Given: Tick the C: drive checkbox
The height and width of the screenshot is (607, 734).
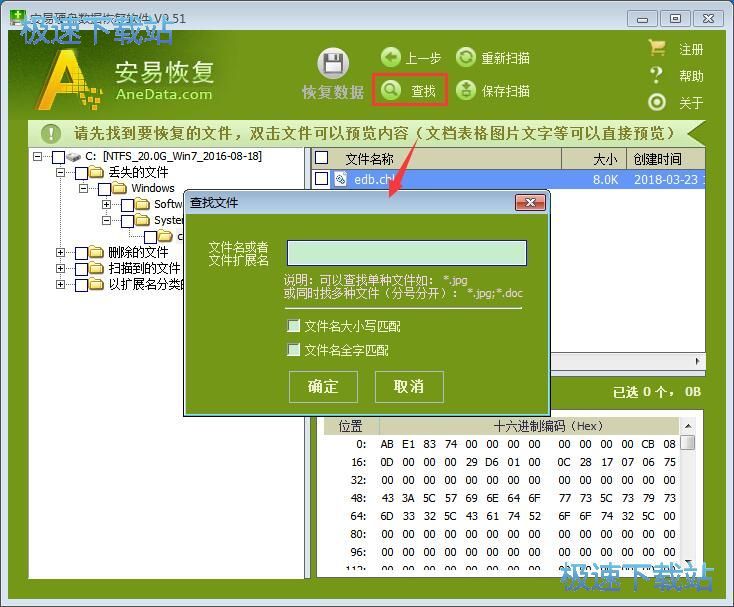Looking at the screenshot, I should coord(58,157).
